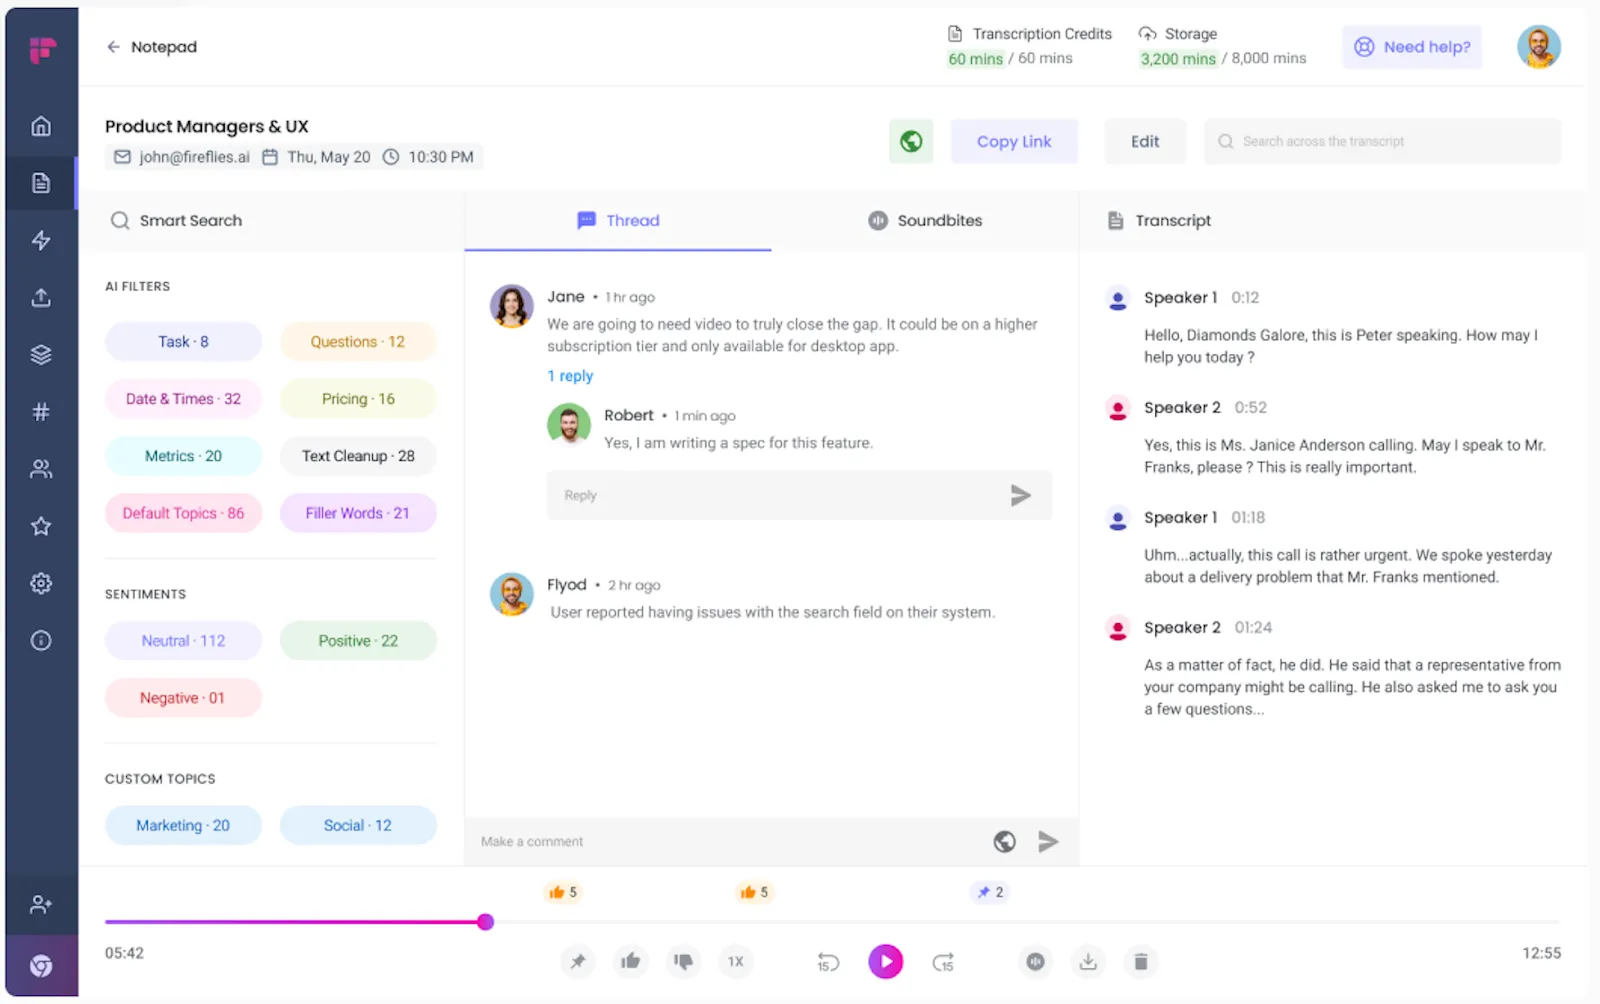Open Smart Search
Image resolution: width=1600 pixels, height=1004 pixels.
[x=176, y=221]
